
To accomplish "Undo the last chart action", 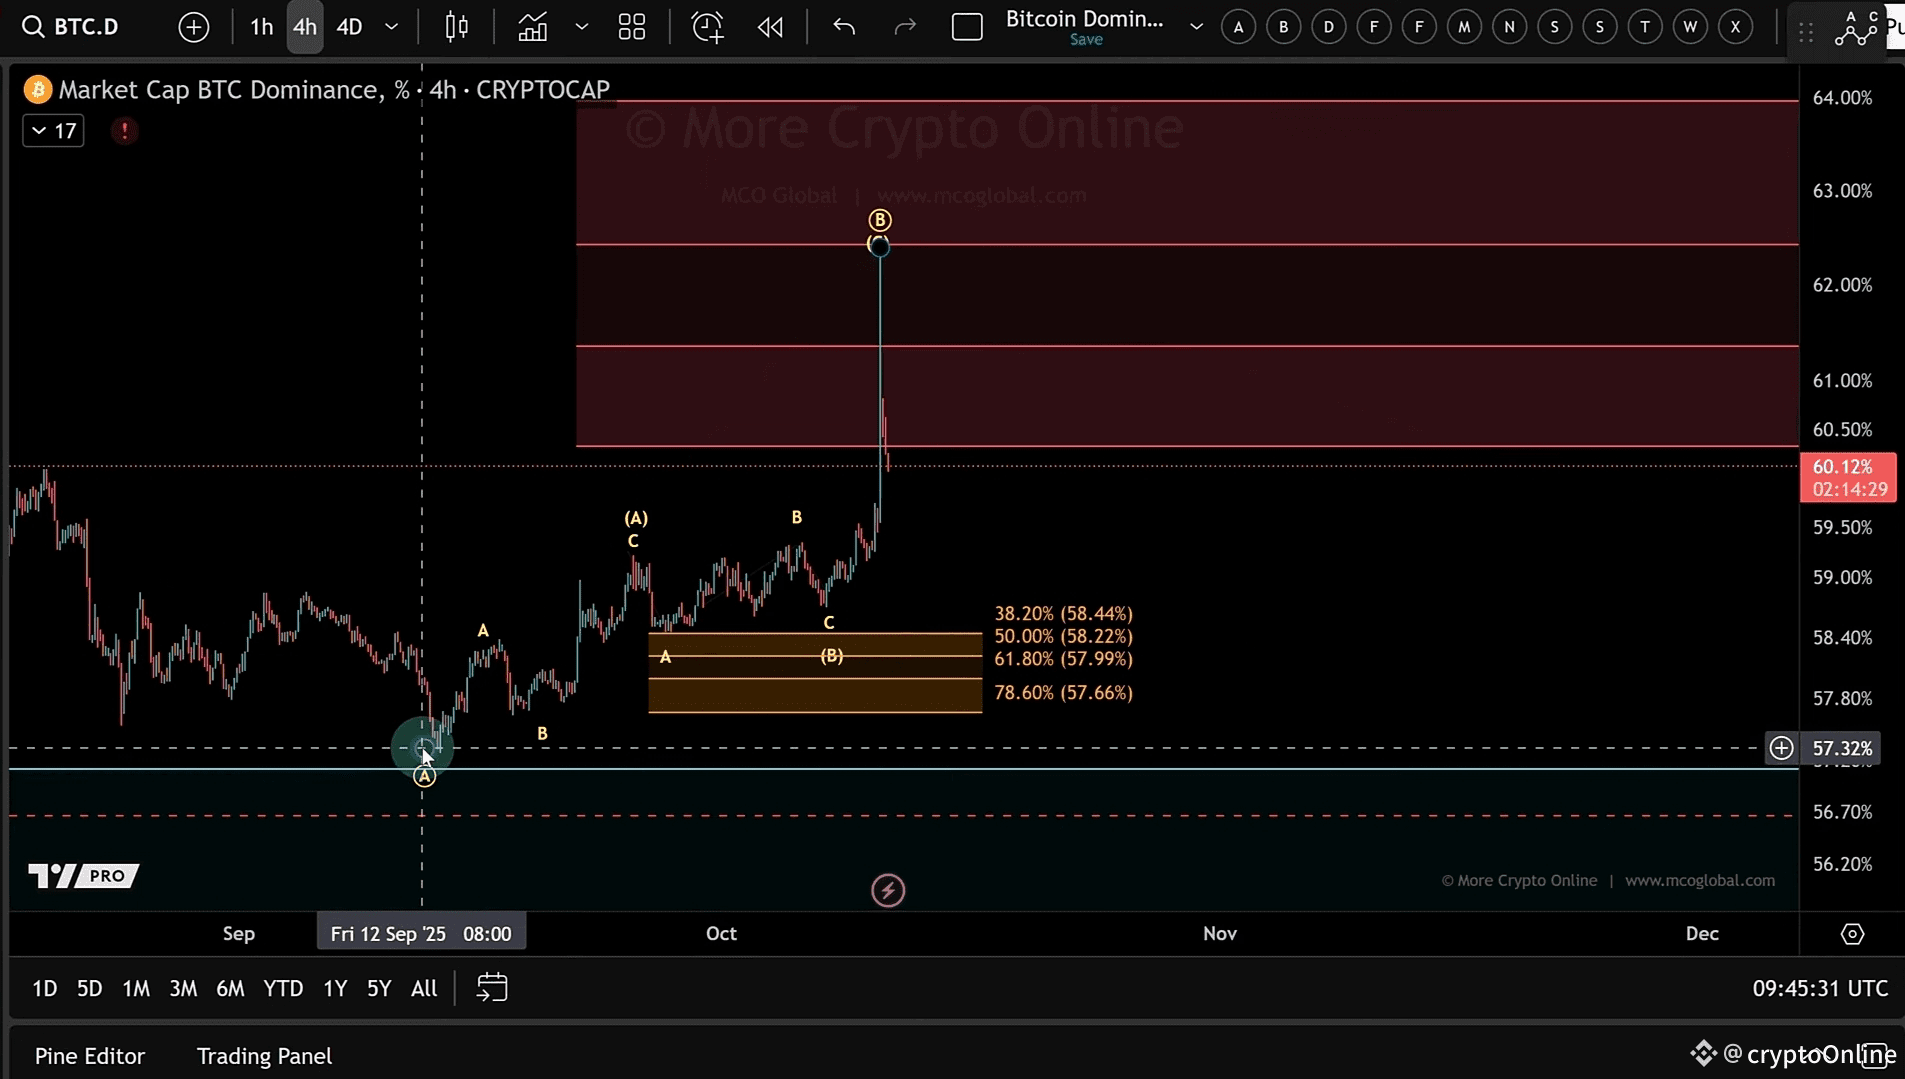I will (x=844, y=27).
